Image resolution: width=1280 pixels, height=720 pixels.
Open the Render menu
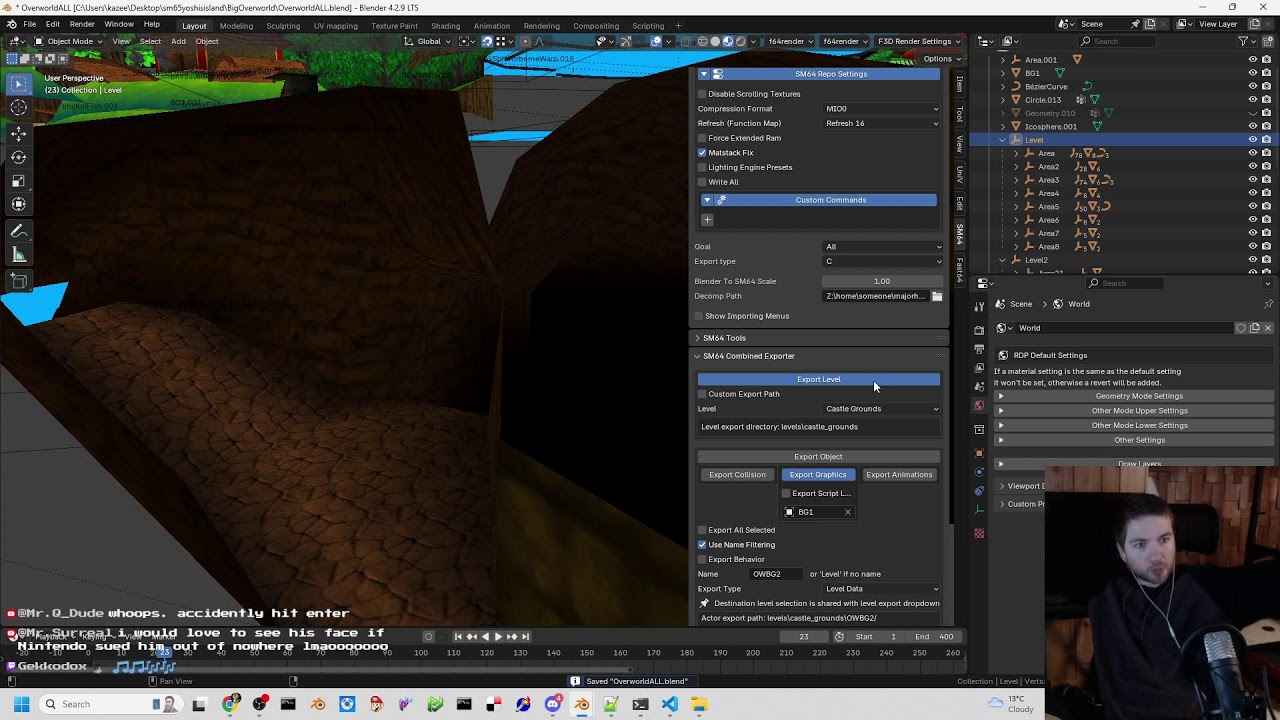coord(82,24)
